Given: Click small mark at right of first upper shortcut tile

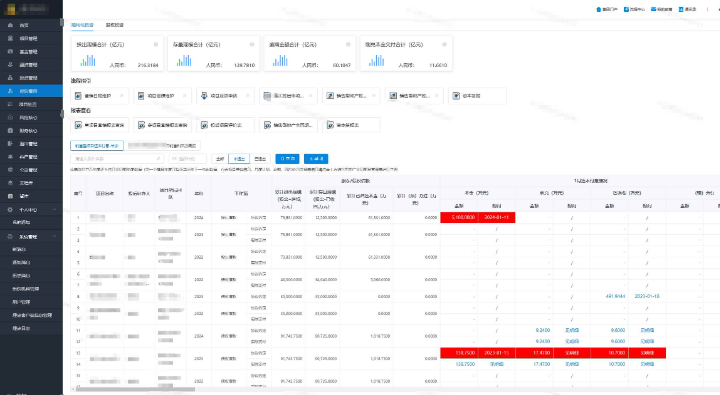Looking at the screenshot, I should click(x=122, y=96).
